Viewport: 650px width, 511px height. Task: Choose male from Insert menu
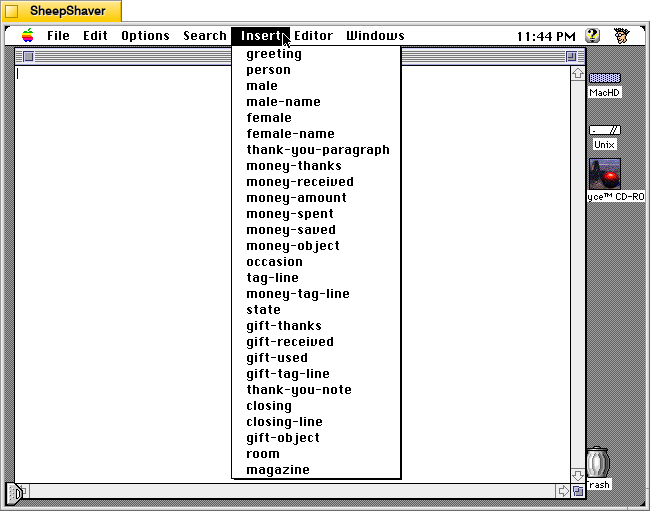[x=316, y=86]
